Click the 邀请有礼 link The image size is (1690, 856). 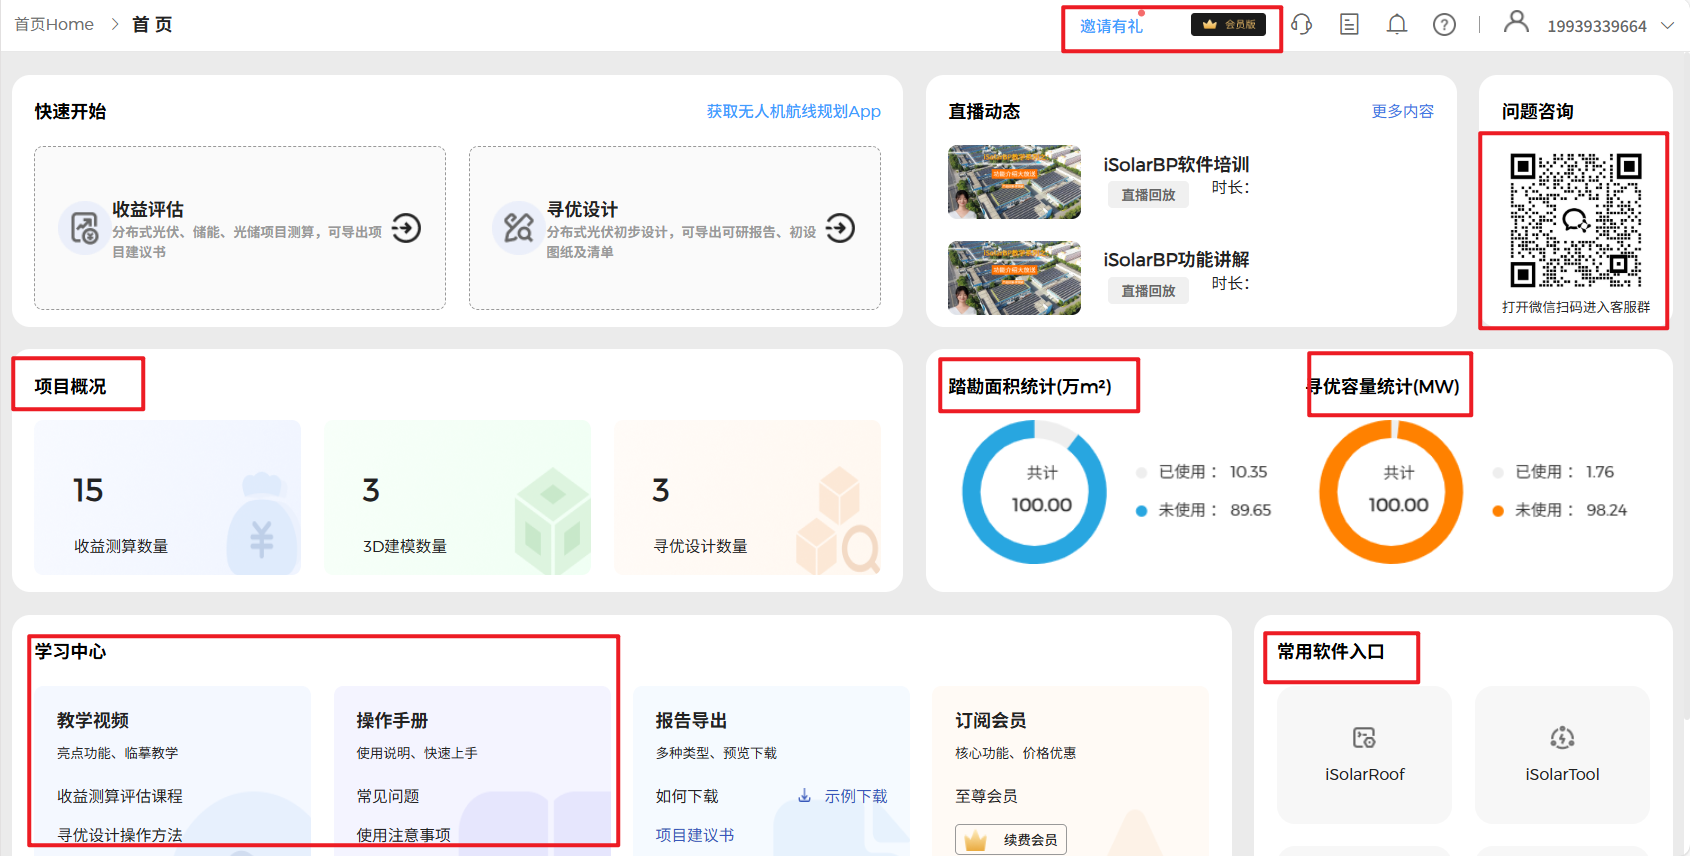[x=1111, y=26]
